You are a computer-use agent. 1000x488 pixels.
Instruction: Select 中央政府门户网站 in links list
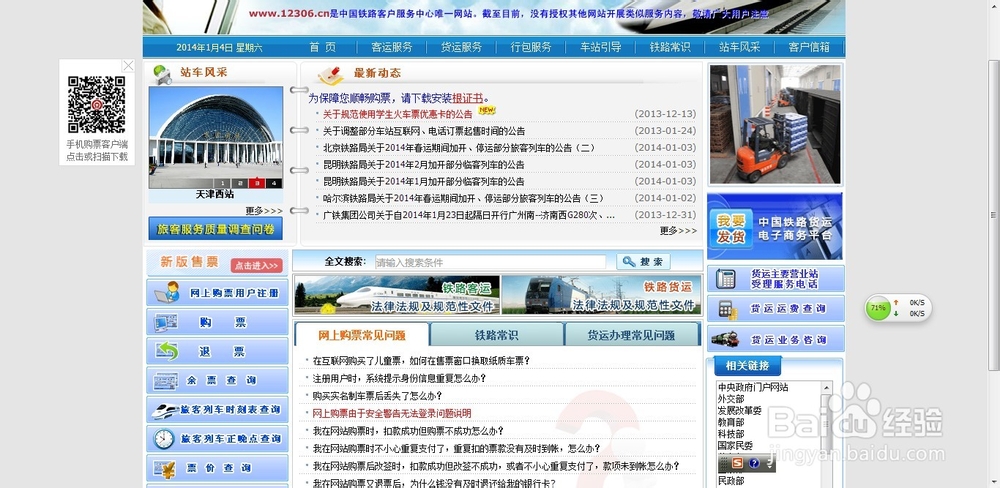(753, 387)
